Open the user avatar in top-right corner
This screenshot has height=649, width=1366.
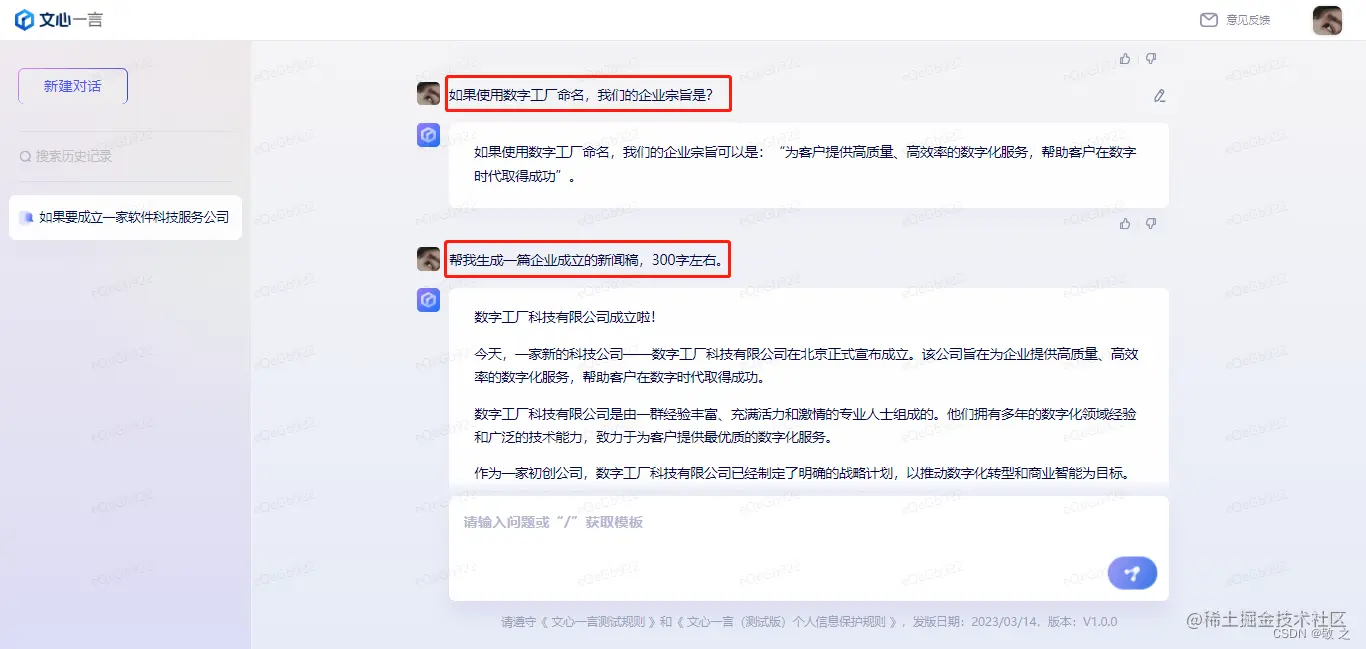click(1327, 20)
